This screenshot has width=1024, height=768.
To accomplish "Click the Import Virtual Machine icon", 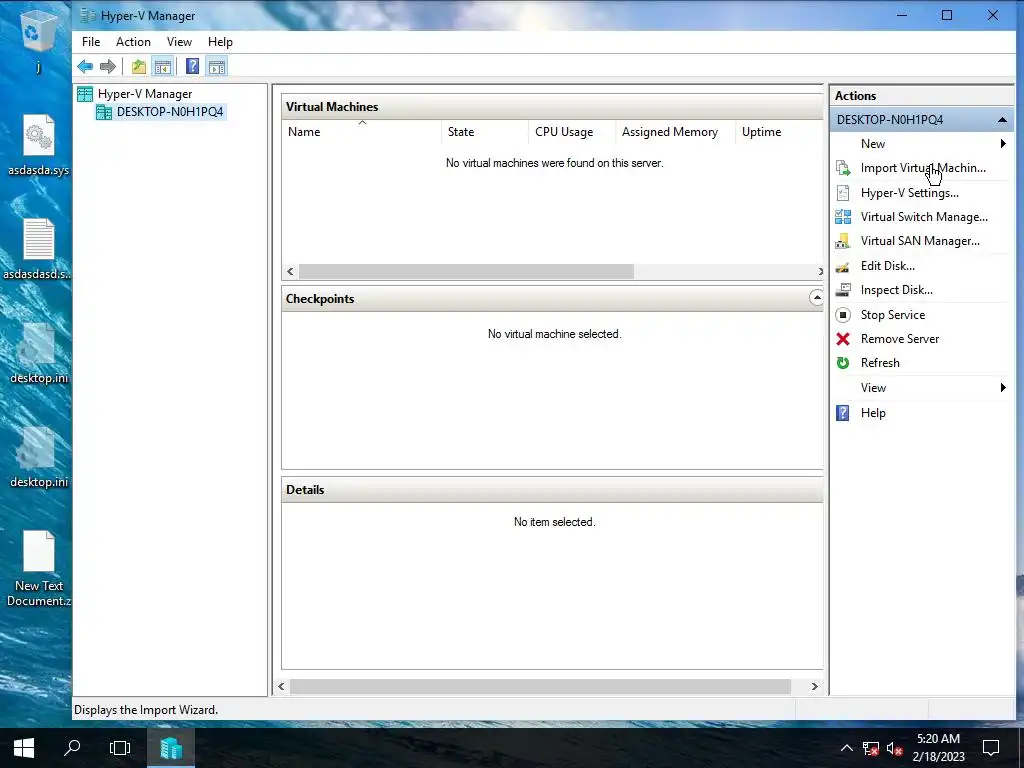I will coord(843,168).
